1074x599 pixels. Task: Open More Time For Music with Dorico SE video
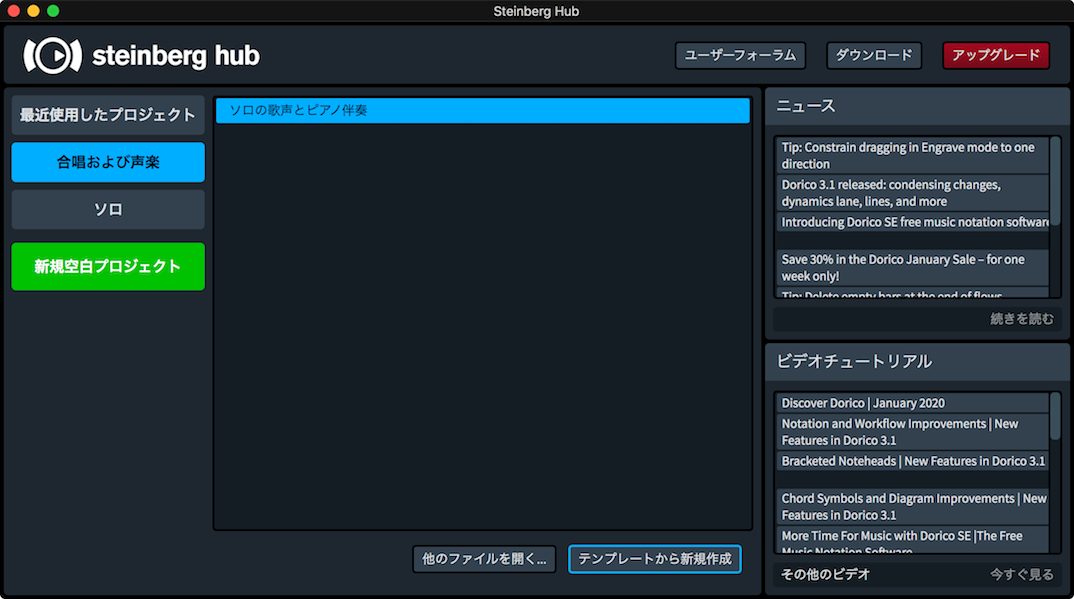tap(912, 540)
